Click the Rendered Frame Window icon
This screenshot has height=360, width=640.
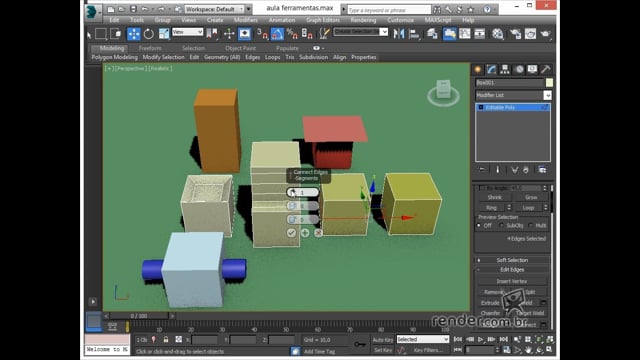click(530, 34)
